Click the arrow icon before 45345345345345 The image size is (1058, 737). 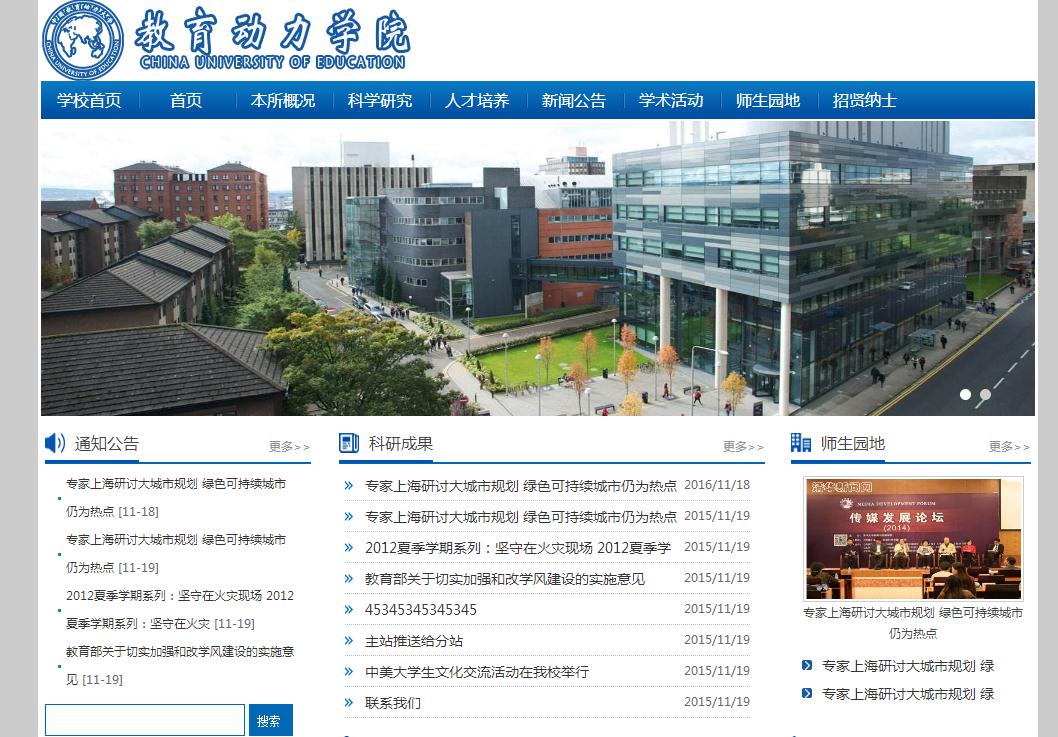click(349, 610)
